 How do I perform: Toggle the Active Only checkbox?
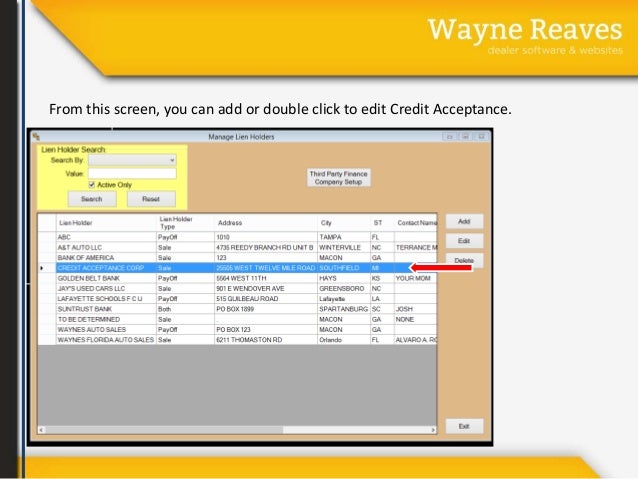point(92,185)
